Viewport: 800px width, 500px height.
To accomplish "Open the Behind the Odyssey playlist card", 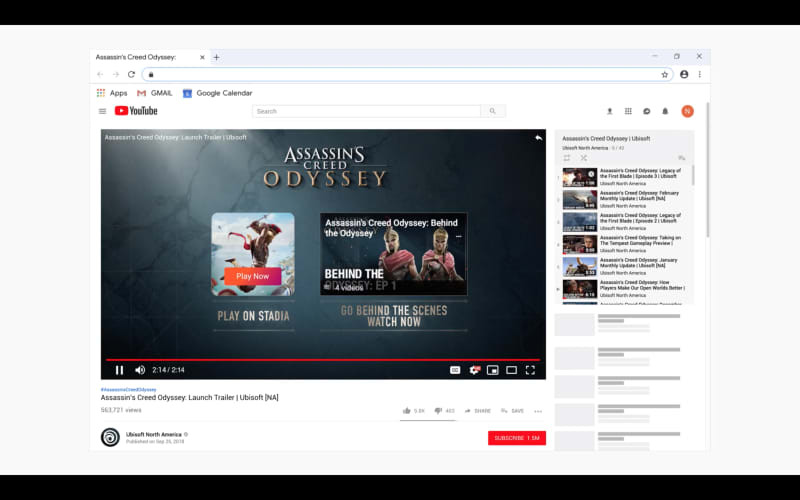I will click(393, 254).
